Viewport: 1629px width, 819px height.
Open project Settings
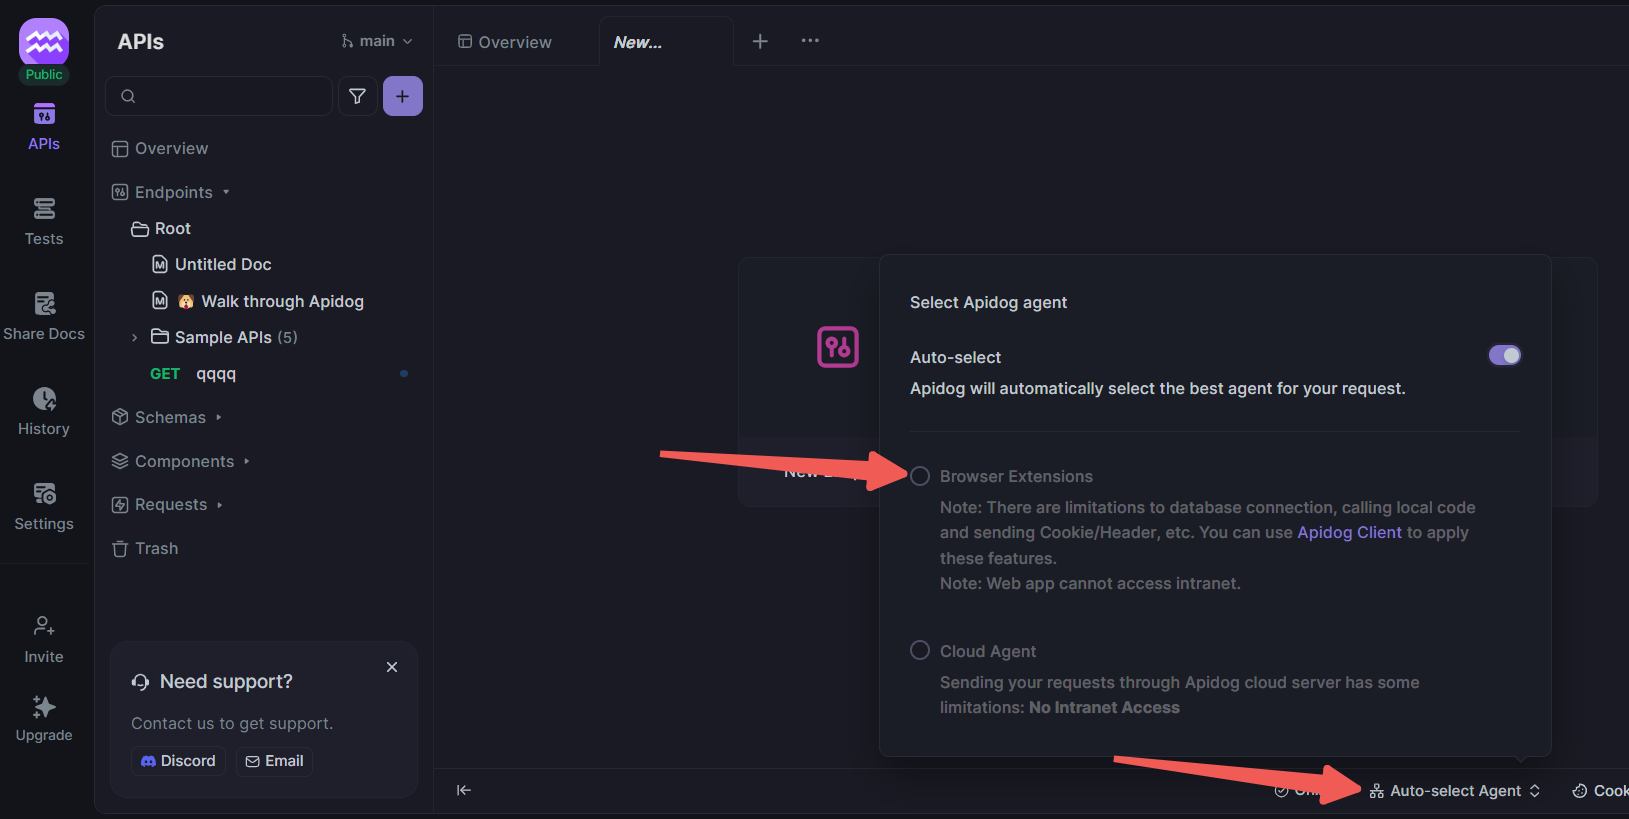tap(44, 507)
